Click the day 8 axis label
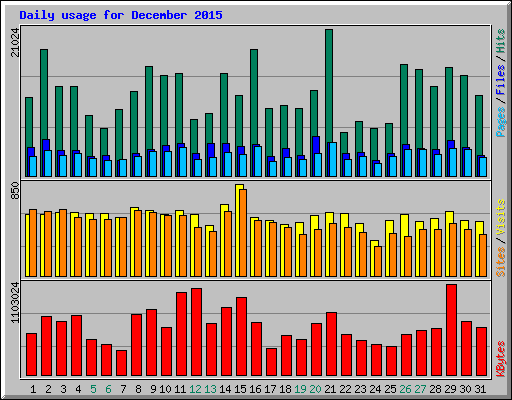Viewport: 512px width, 400px height. point(138,389)
